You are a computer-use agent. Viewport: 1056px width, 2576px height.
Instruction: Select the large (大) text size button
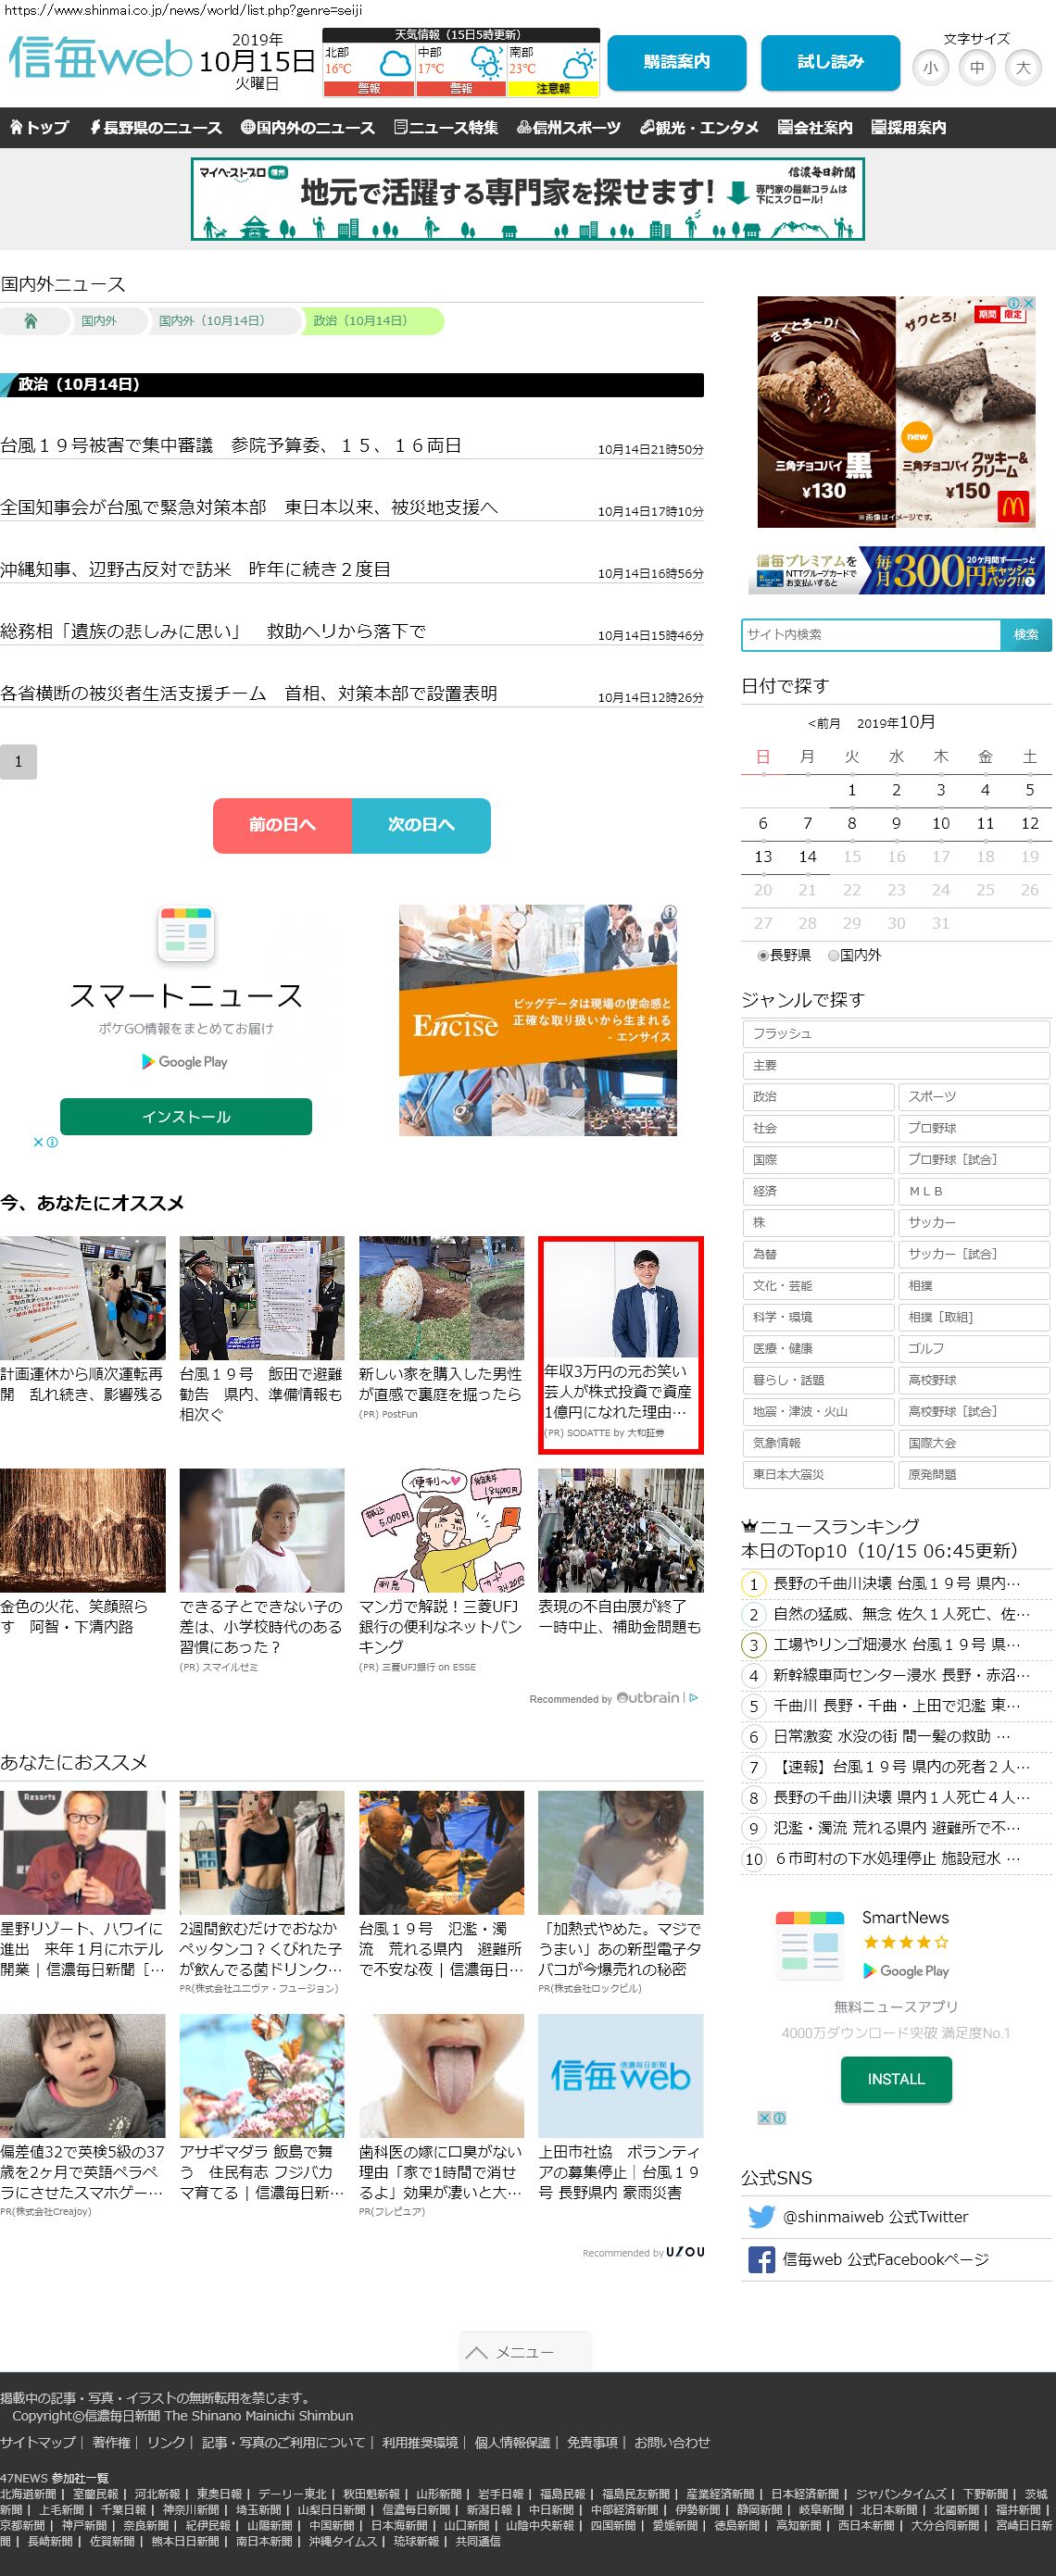point(1022,68)
